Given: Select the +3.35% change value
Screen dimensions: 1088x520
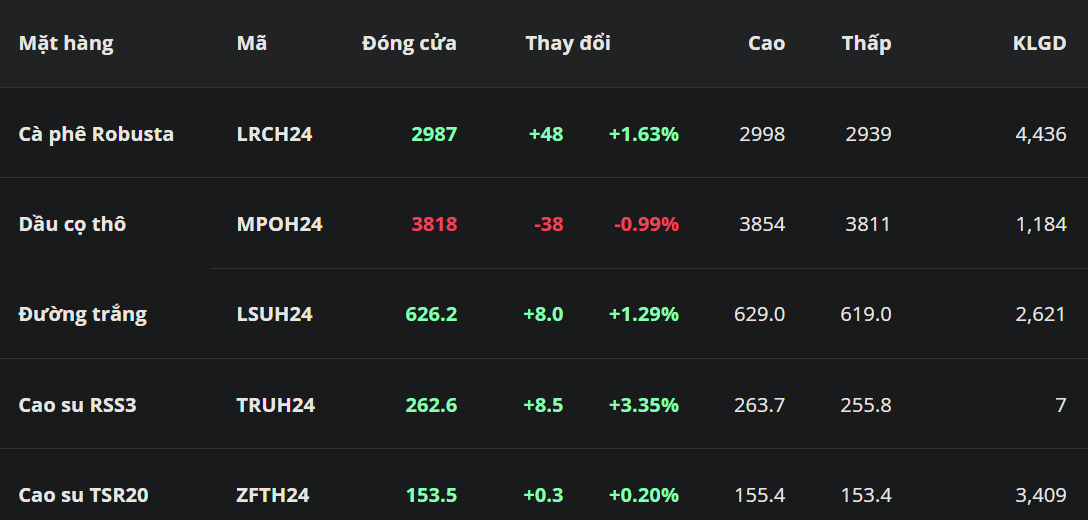Looking at the screenshot, I should [x=643, y=405].
